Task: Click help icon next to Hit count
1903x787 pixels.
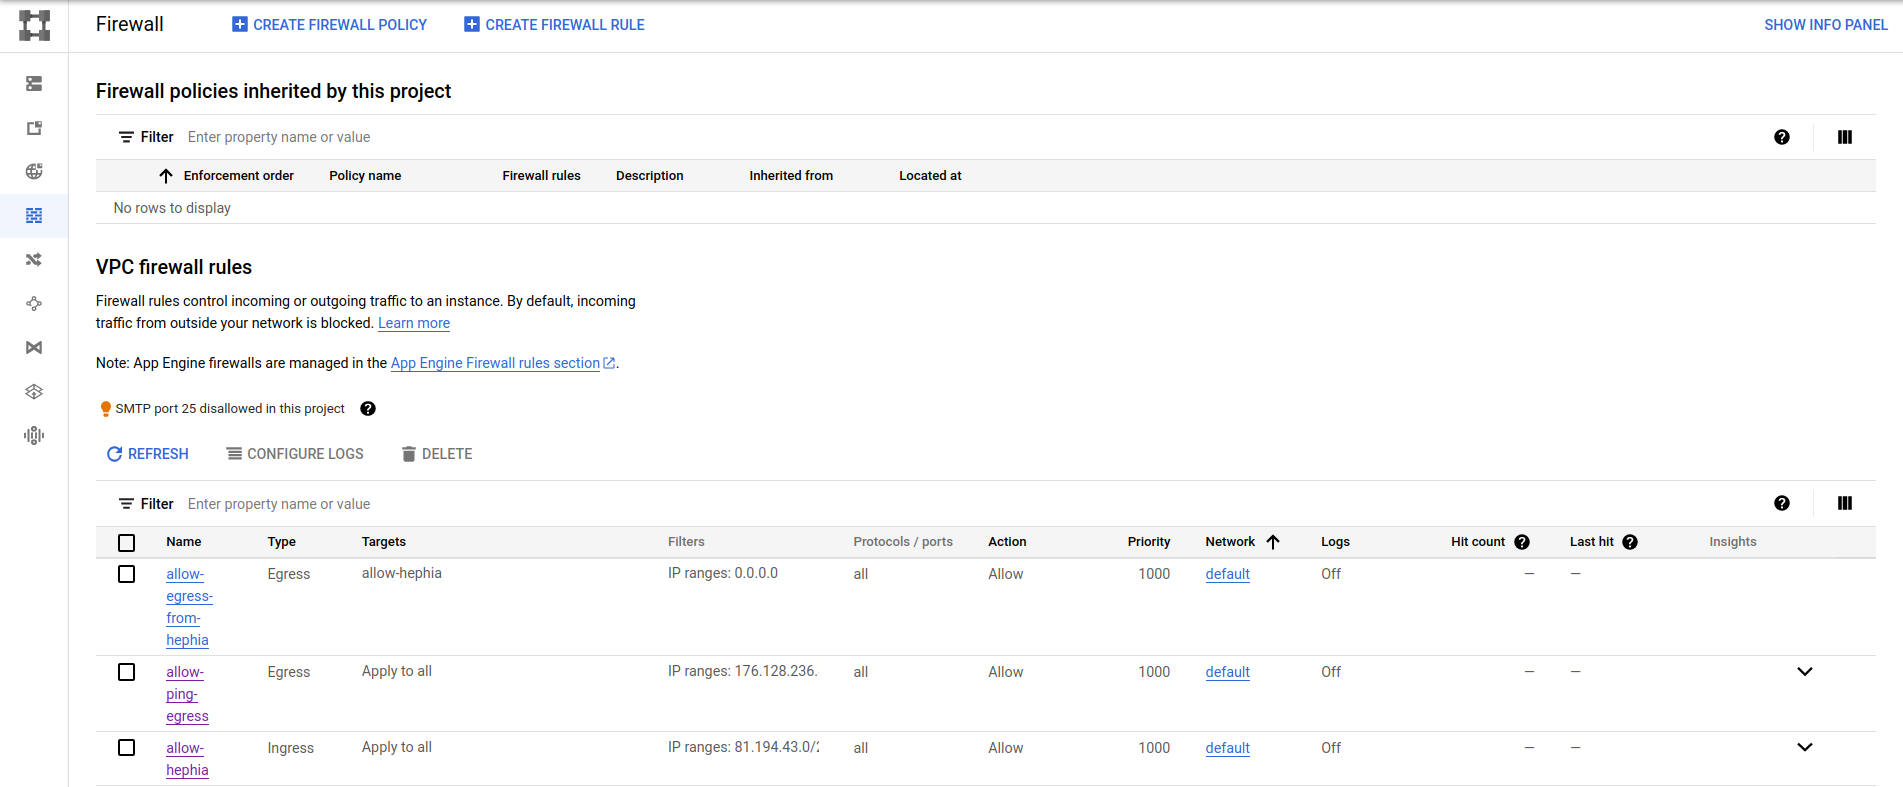Action: click(1522, 542)
